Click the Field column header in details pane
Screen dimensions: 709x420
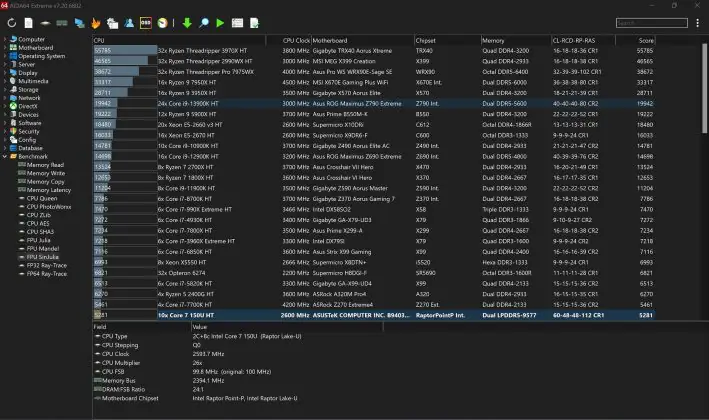pyautogui.click(x=142, y=327)
